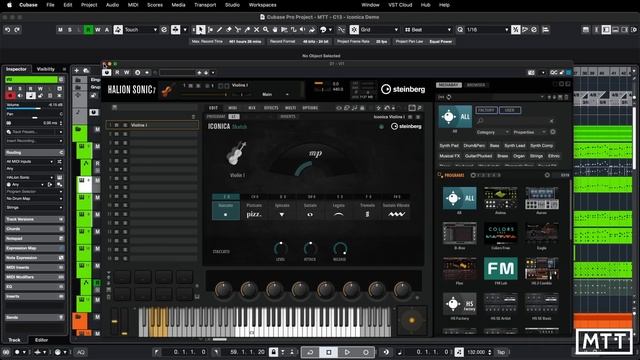Click the Stop button in transport
Screen dimensions: 640x360
(329, 352)
